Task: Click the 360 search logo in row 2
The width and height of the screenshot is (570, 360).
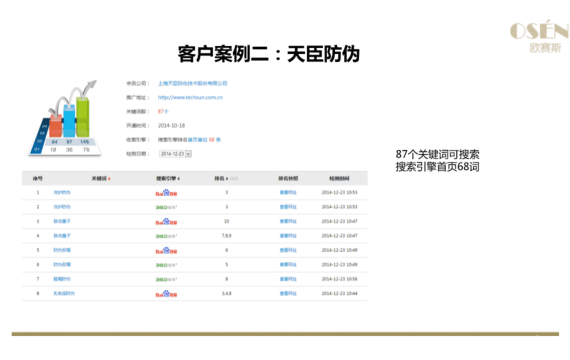Action: tap(166, 207)
